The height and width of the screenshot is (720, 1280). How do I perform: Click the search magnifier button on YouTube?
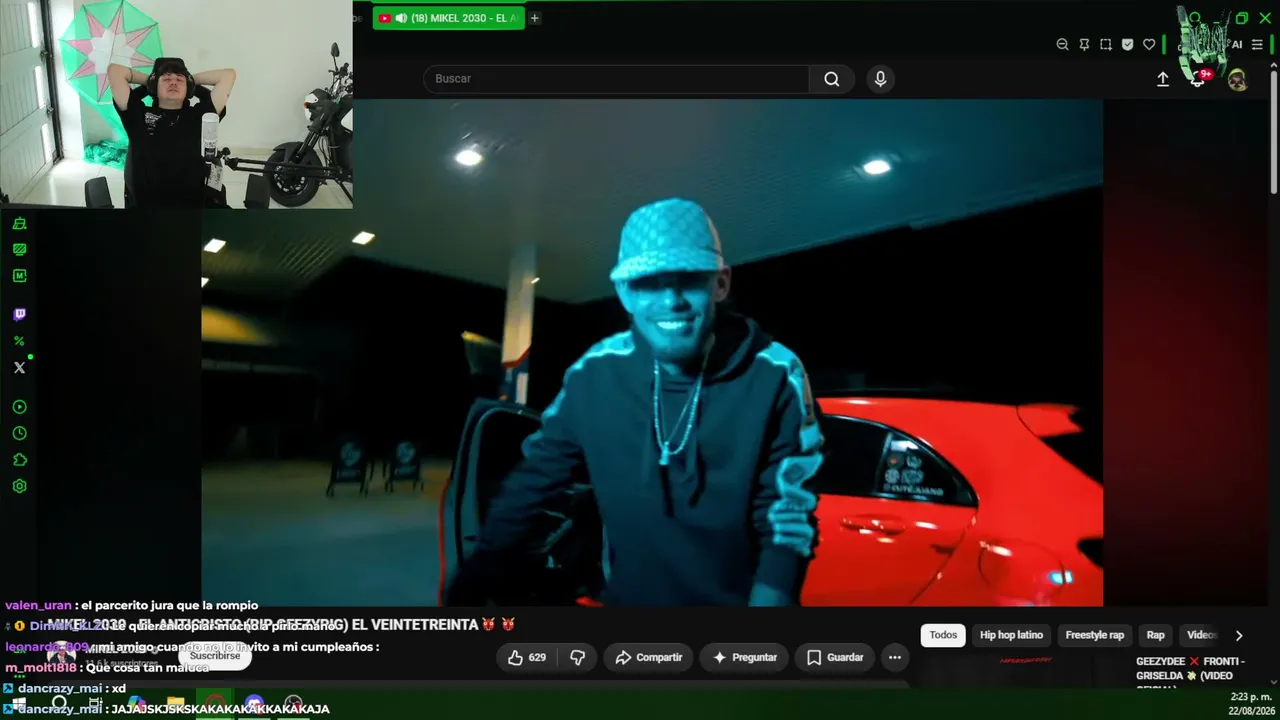click(x=831, y=79)
